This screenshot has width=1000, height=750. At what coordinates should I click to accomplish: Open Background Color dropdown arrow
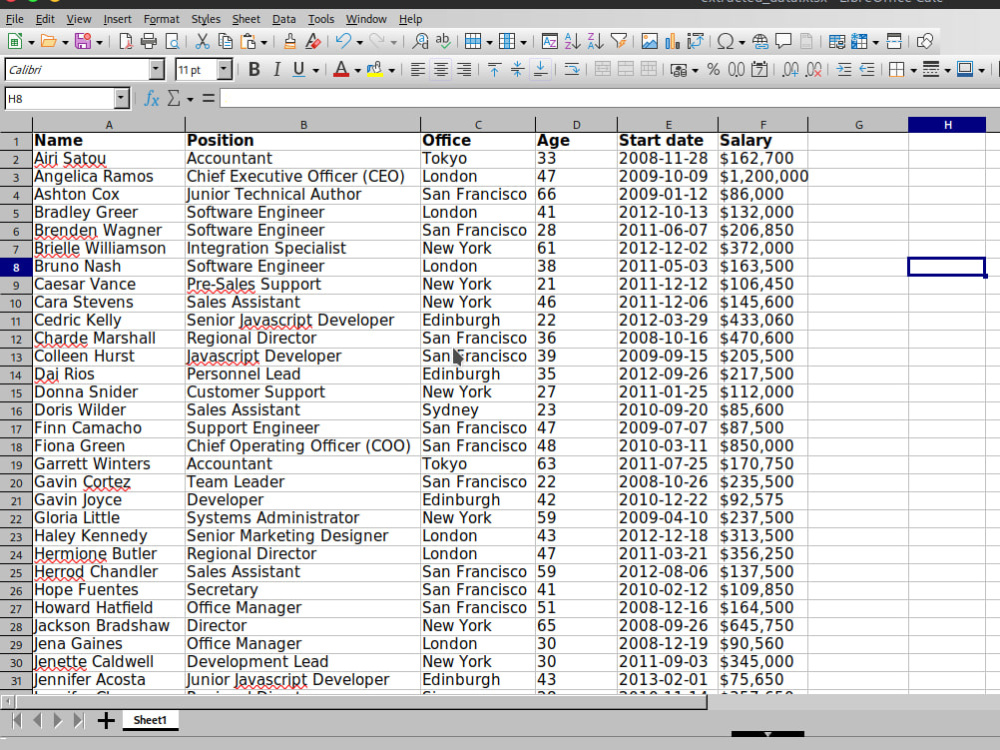coord(391,70)
